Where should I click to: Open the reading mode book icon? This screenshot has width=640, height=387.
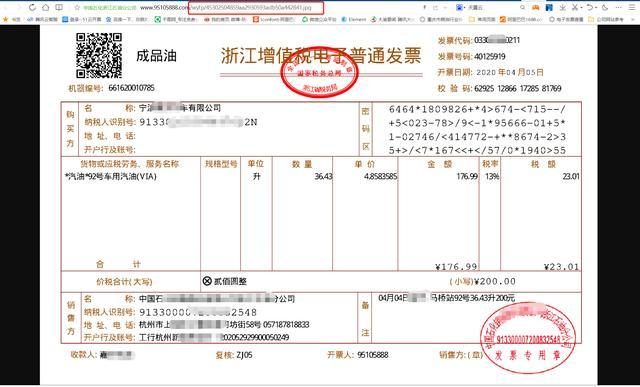click(59, 7)
